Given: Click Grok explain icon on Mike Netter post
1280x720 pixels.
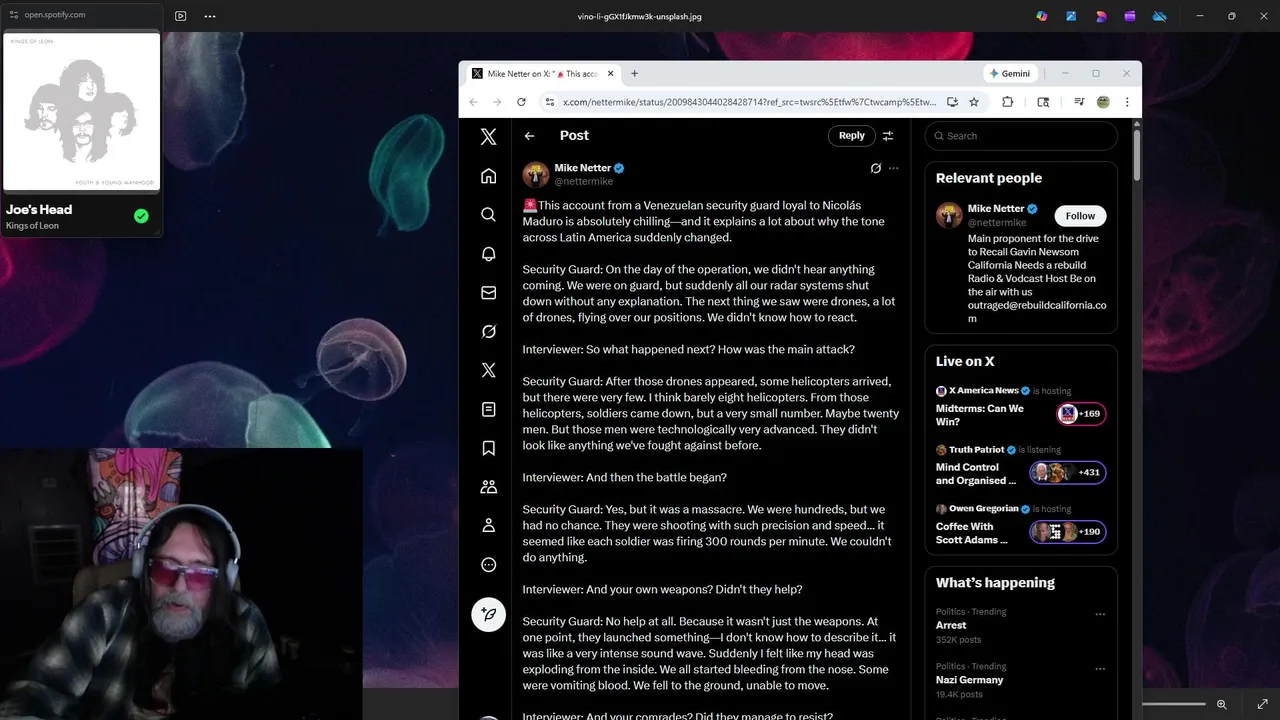Looking at the screenshot, I should click(x=875, y=168).
